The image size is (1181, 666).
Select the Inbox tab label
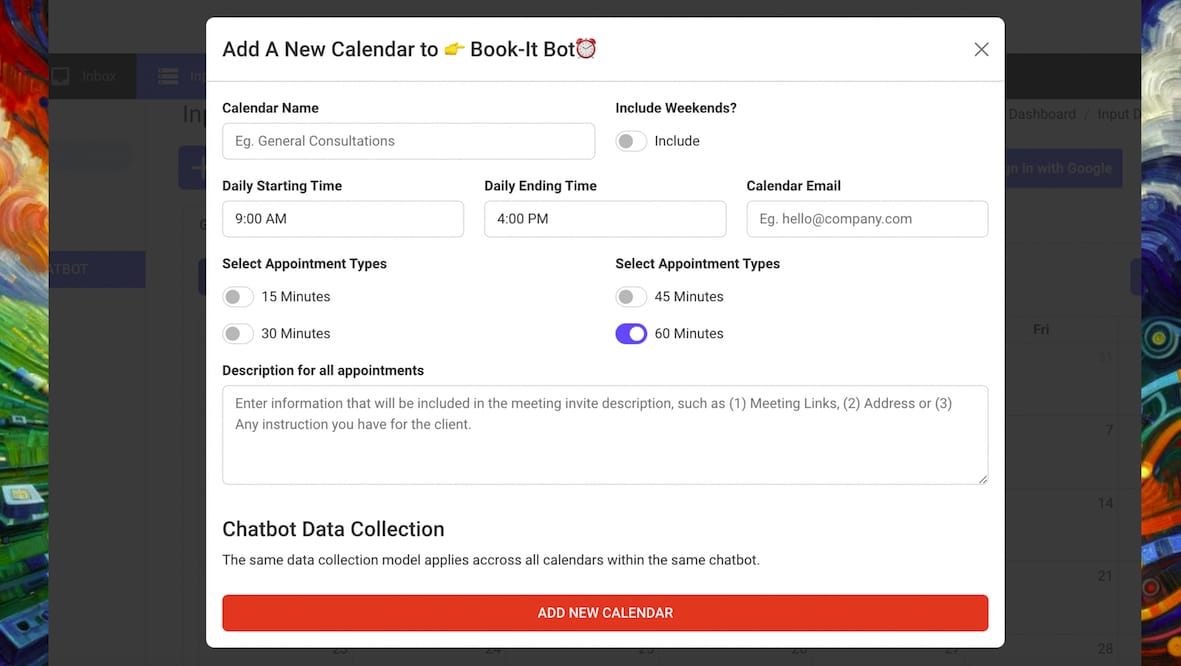(99, 76)
